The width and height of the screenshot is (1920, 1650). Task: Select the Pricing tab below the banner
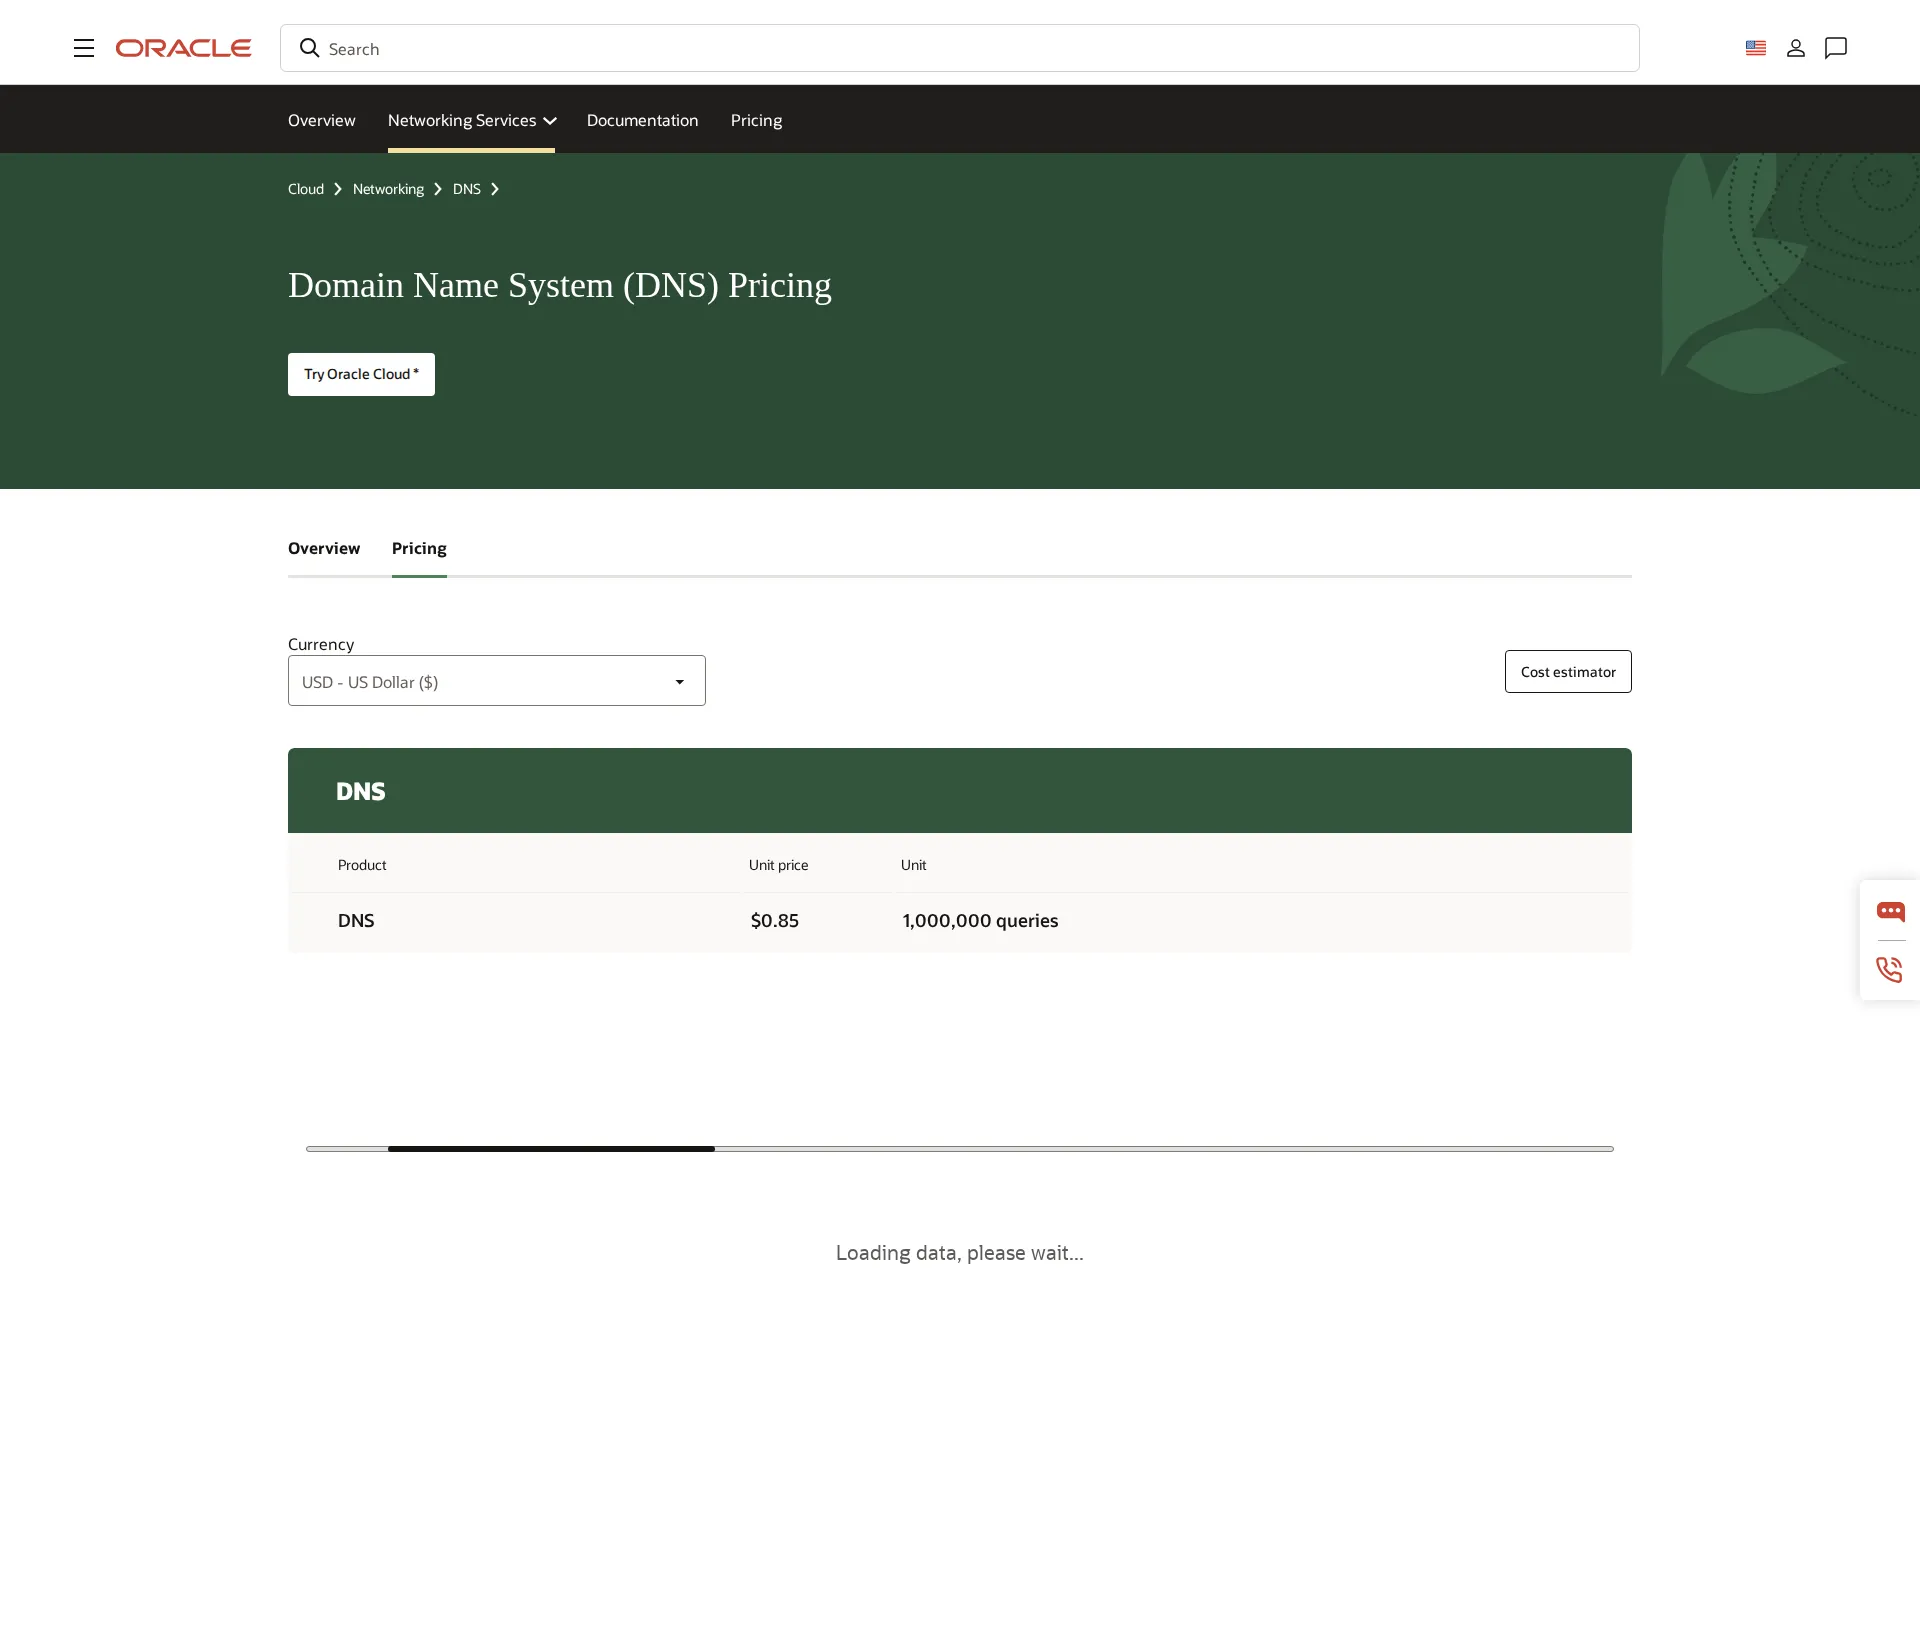point(419,548)
